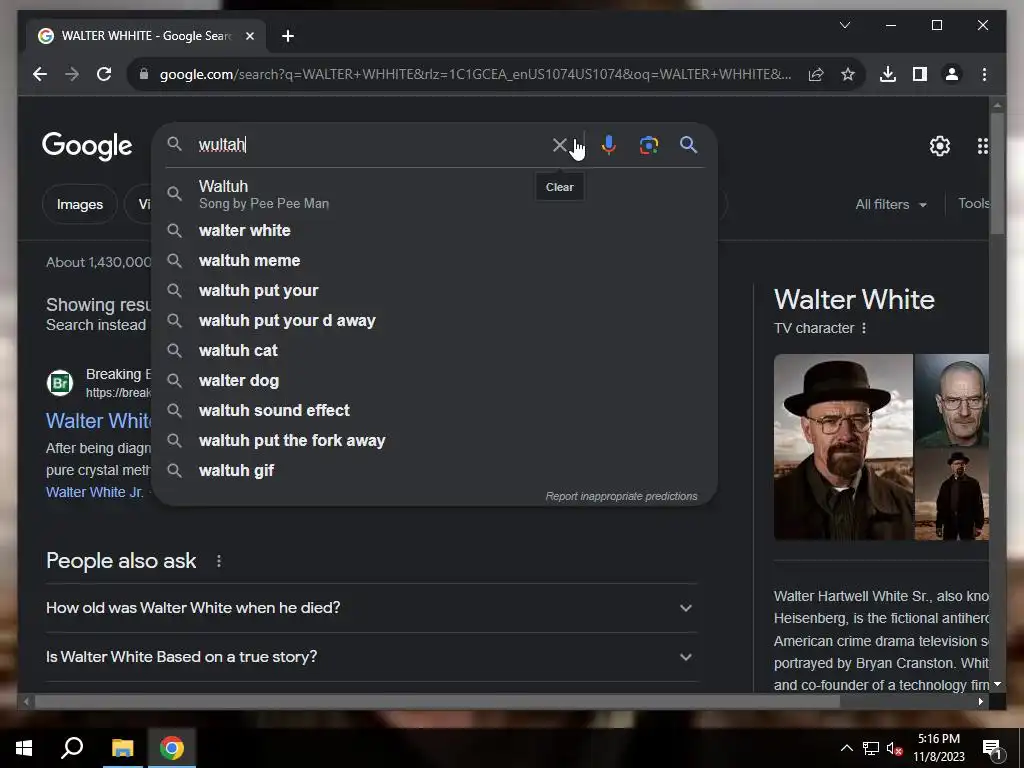Open Windows taskbar search
Viewport: 1024px width, 768px height.
72,748
